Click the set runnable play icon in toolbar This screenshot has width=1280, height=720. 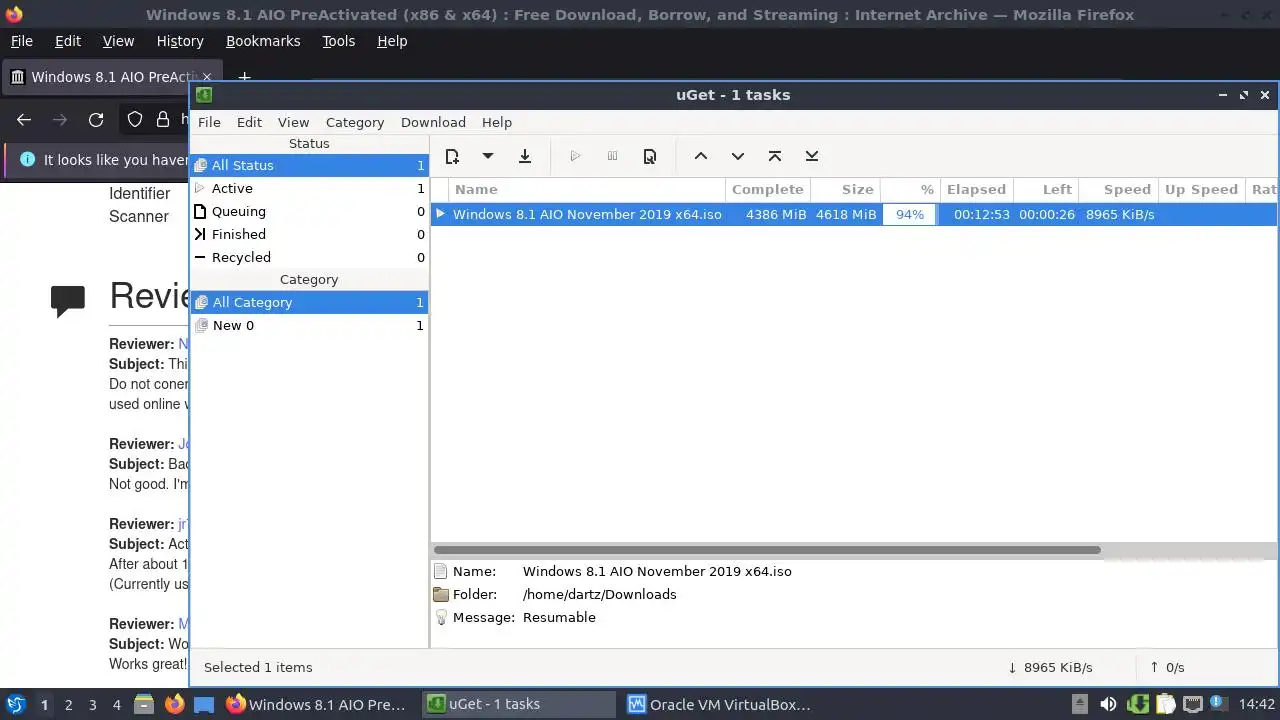point(575,156)
